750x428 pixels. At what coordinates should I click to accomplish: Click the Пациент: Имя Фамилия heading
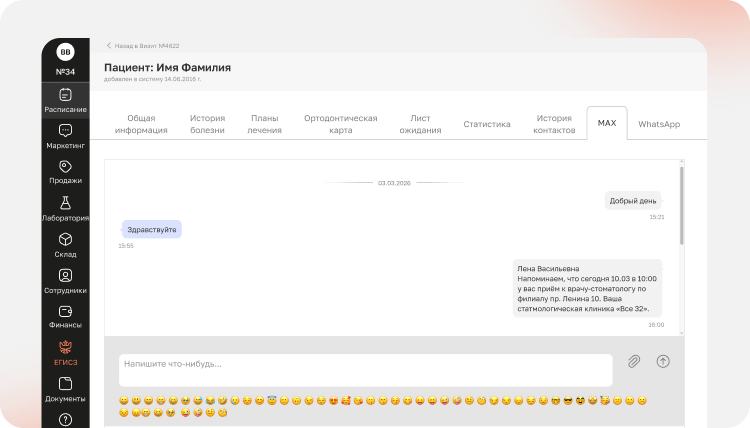pyautogui.click(x=167, y=67)
